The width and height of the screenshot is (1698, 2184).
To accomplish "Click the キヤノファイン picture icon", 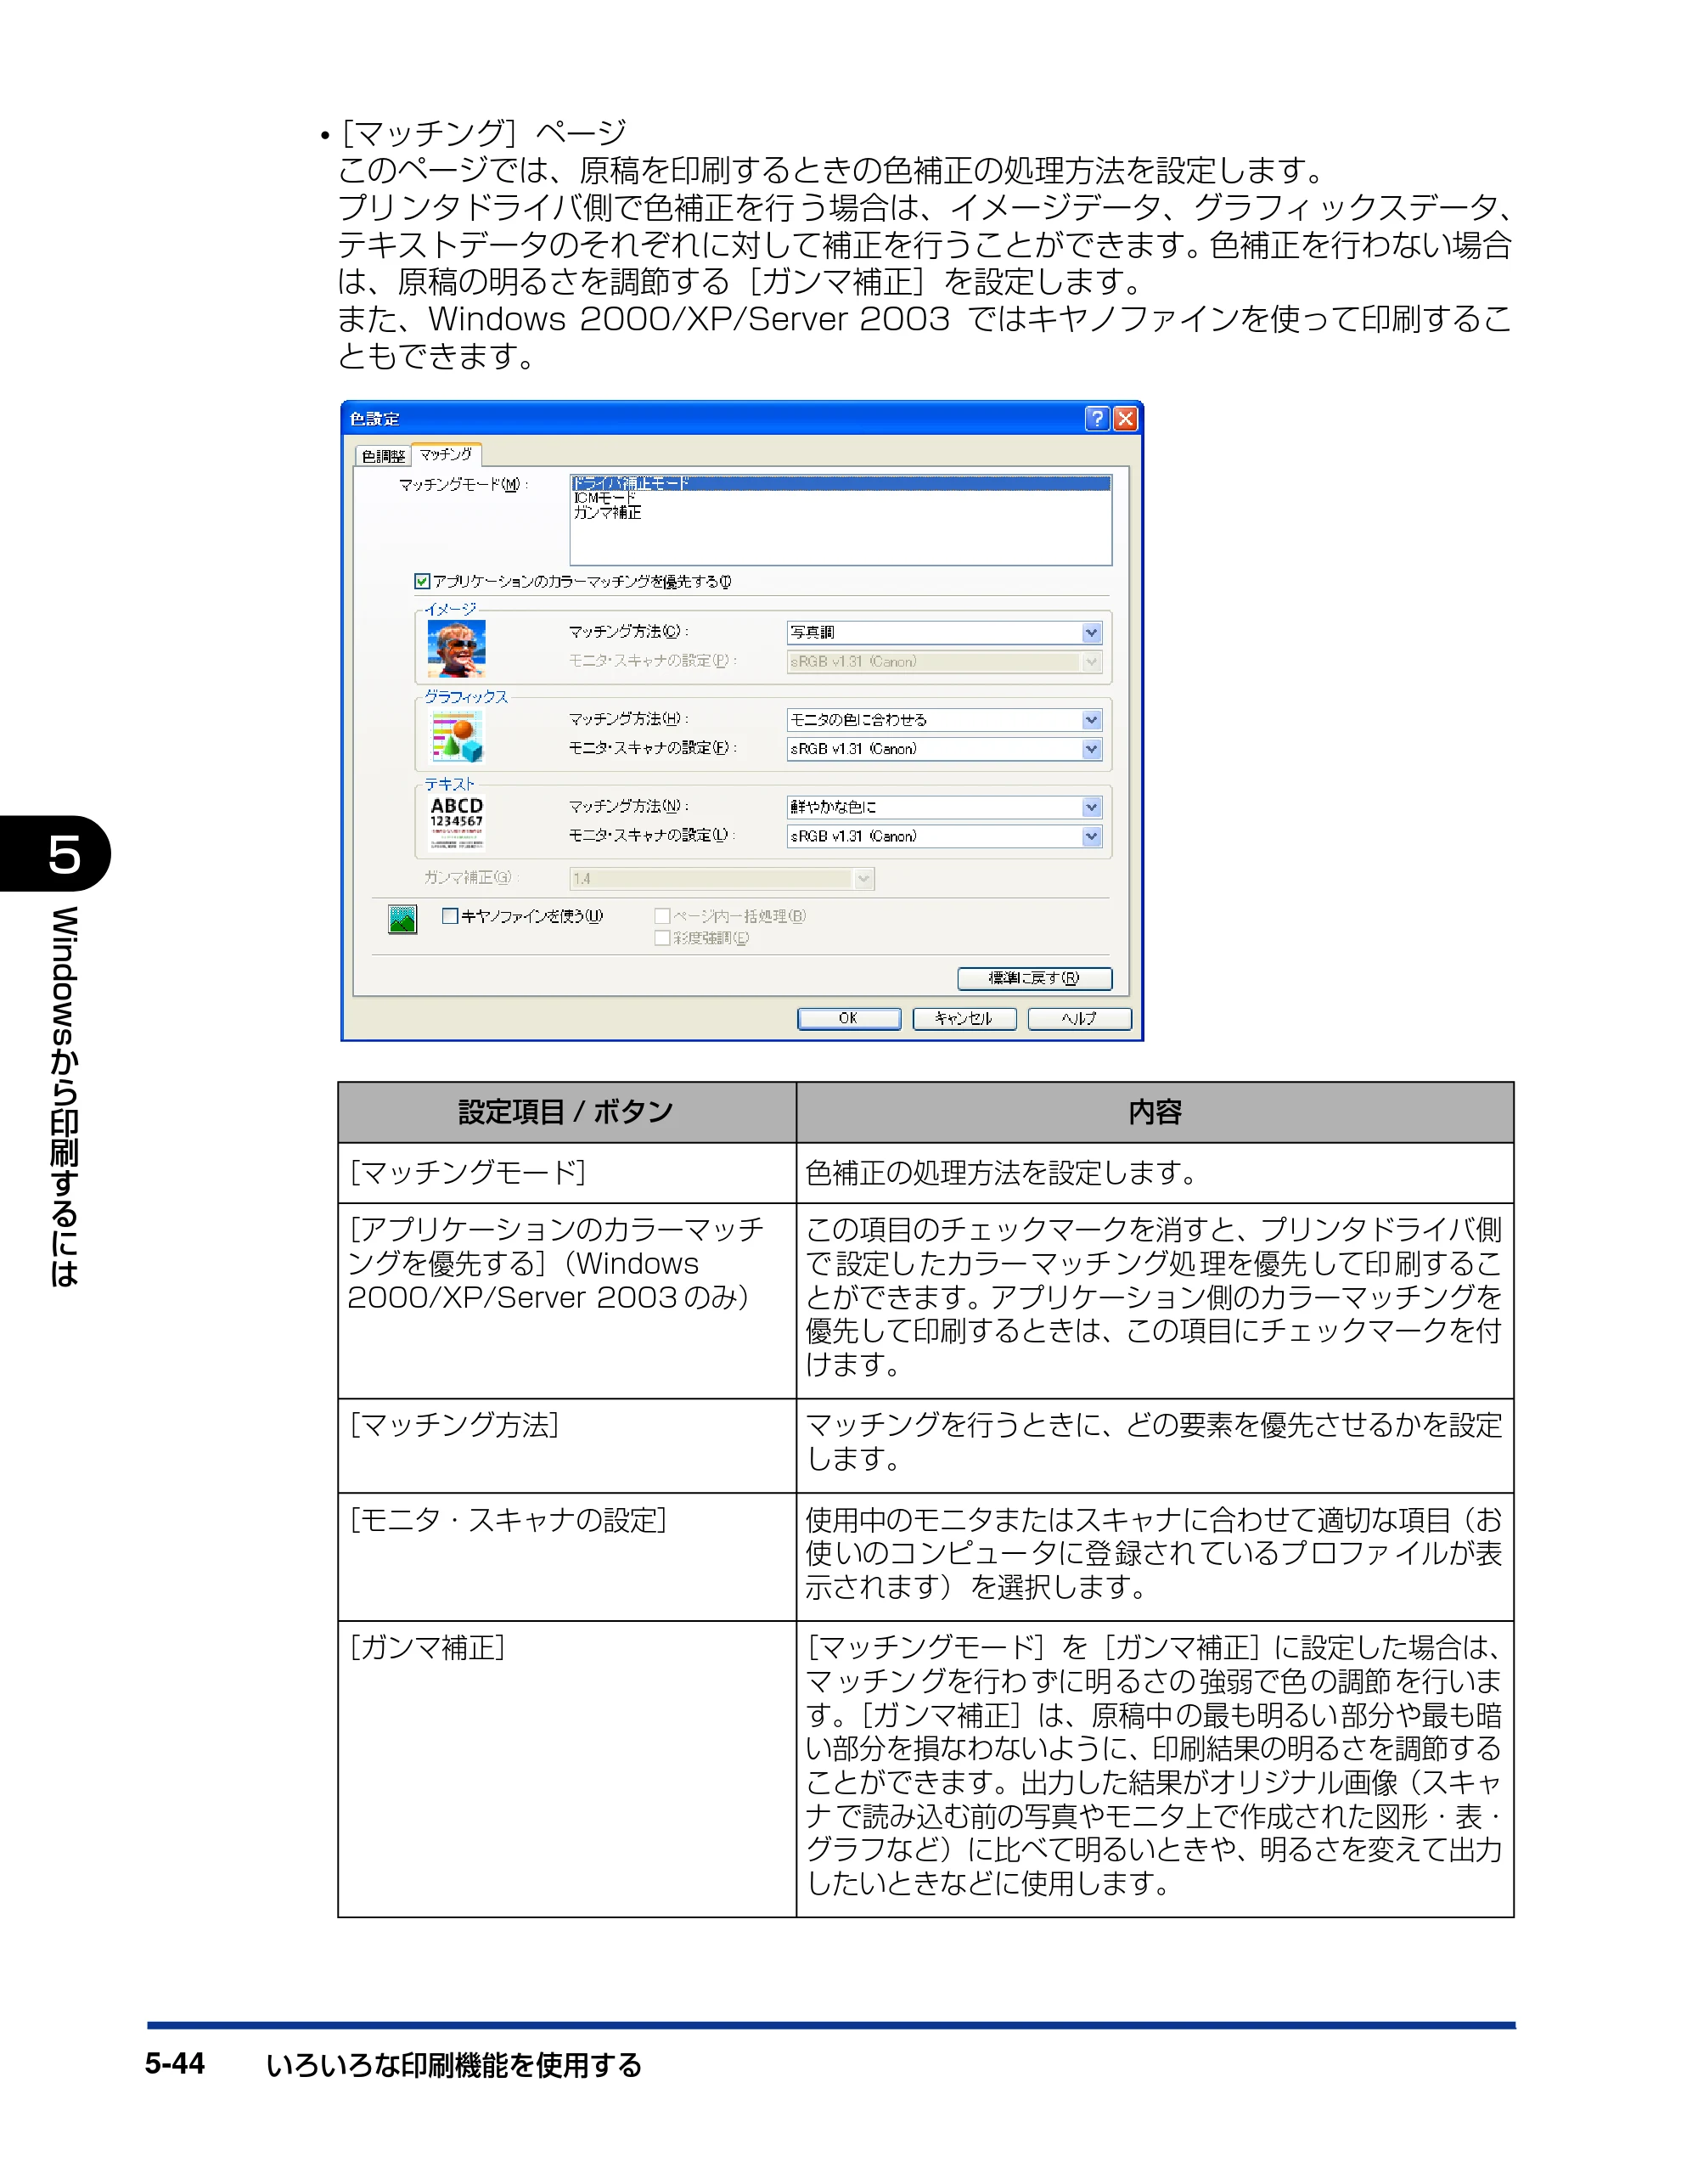I will click(x=402, y=918).
